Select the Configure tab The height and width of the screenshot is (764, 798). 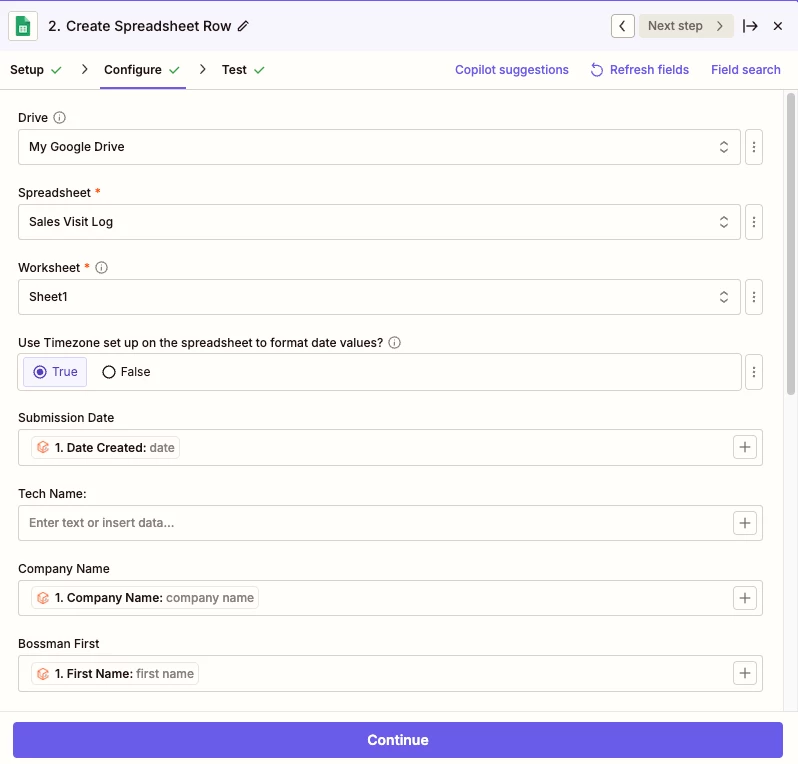coord(142,70)
